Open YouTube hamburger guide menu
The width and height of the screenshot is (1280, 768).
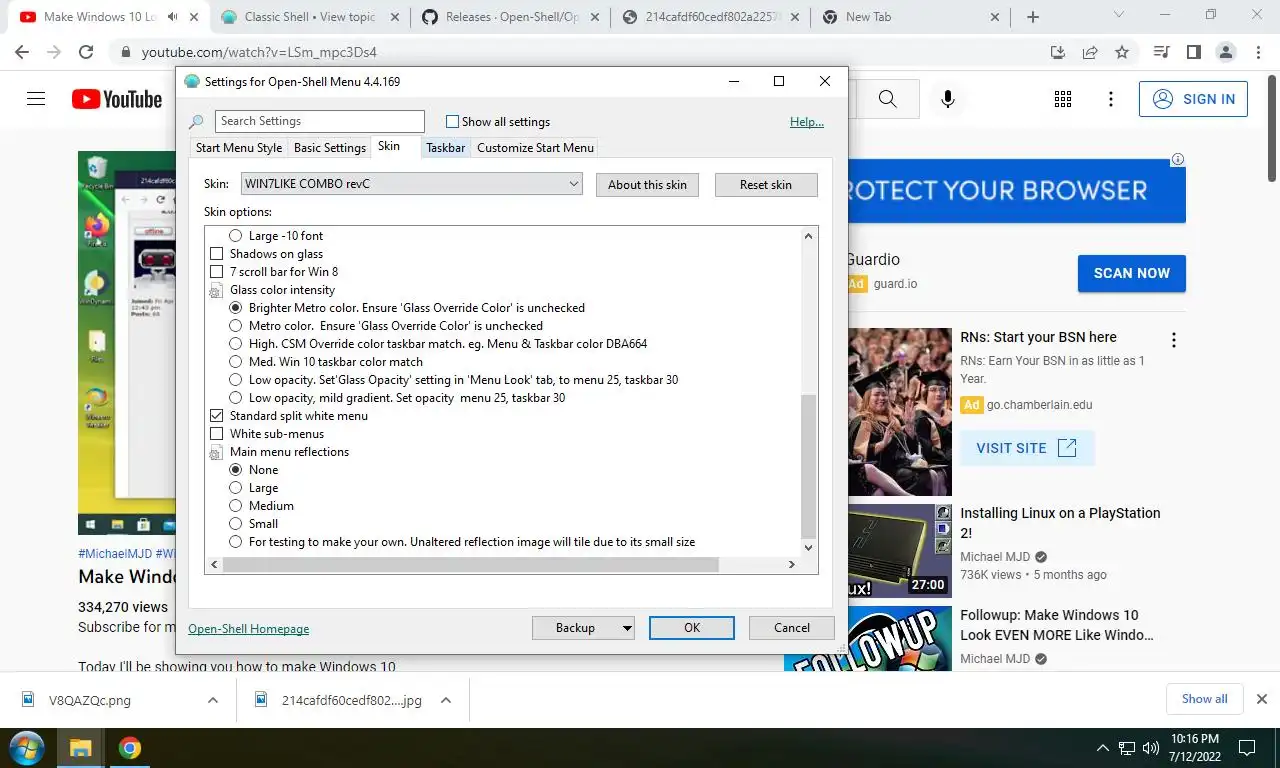pos(36,98)
